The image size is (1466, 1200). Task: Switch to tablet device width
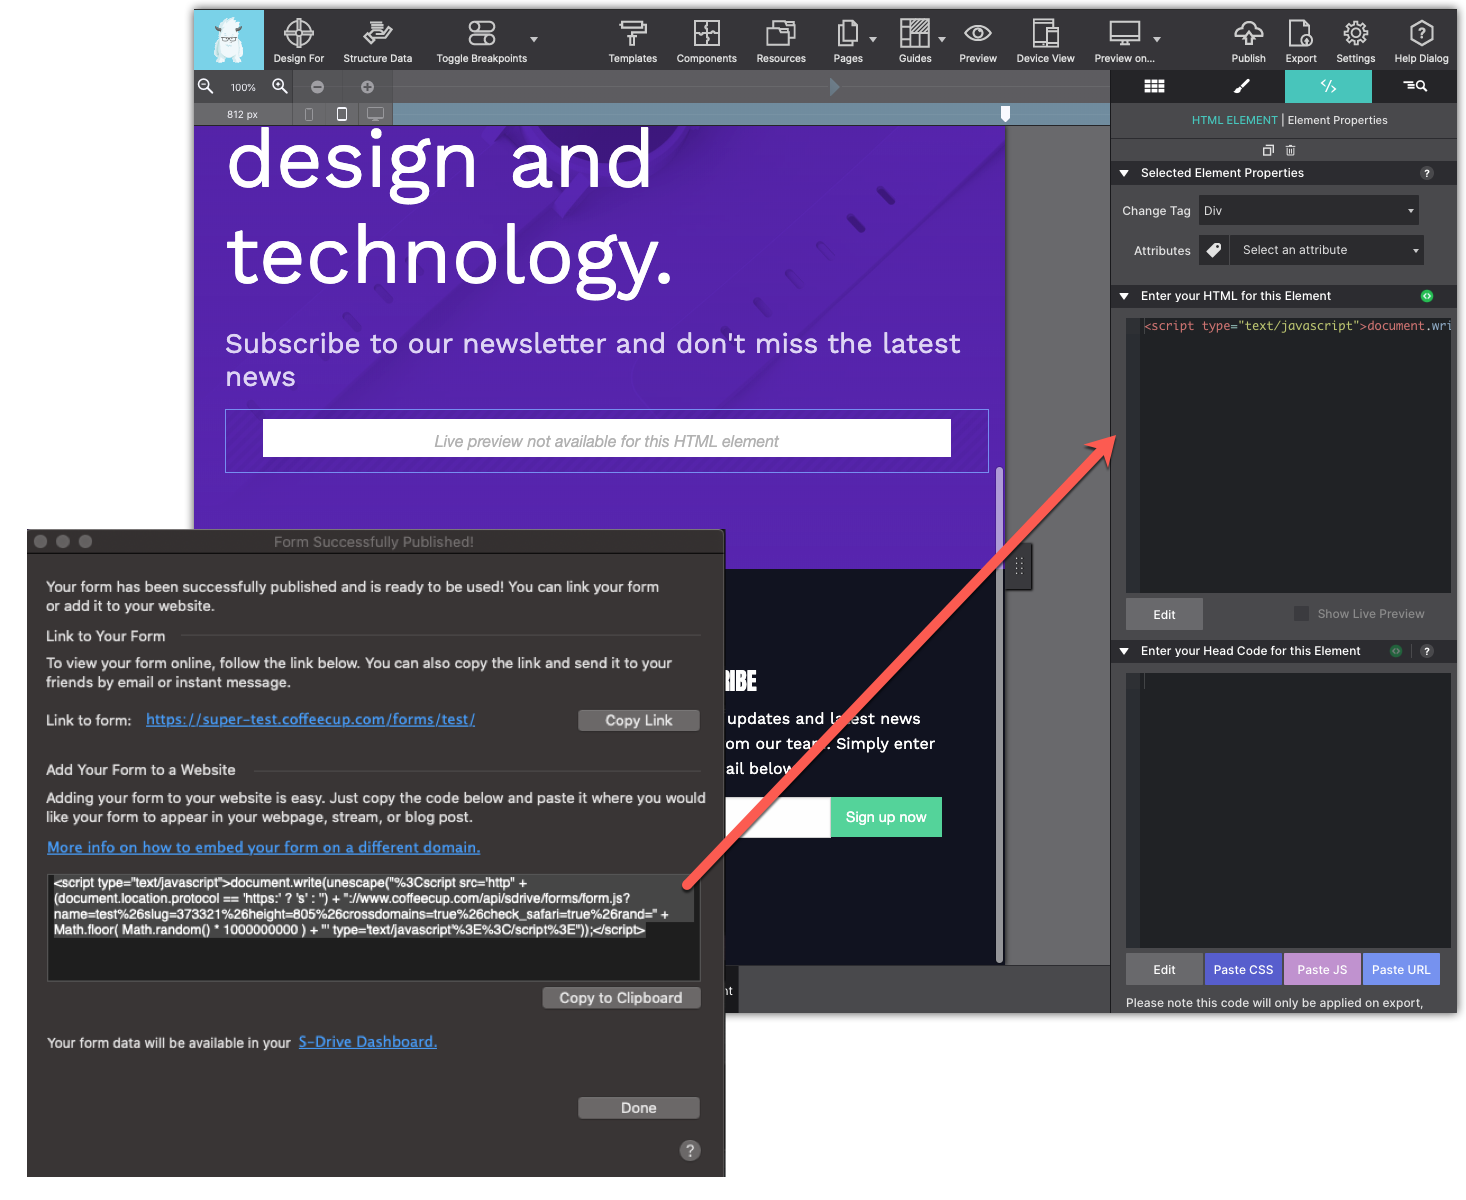coord(342,114)
